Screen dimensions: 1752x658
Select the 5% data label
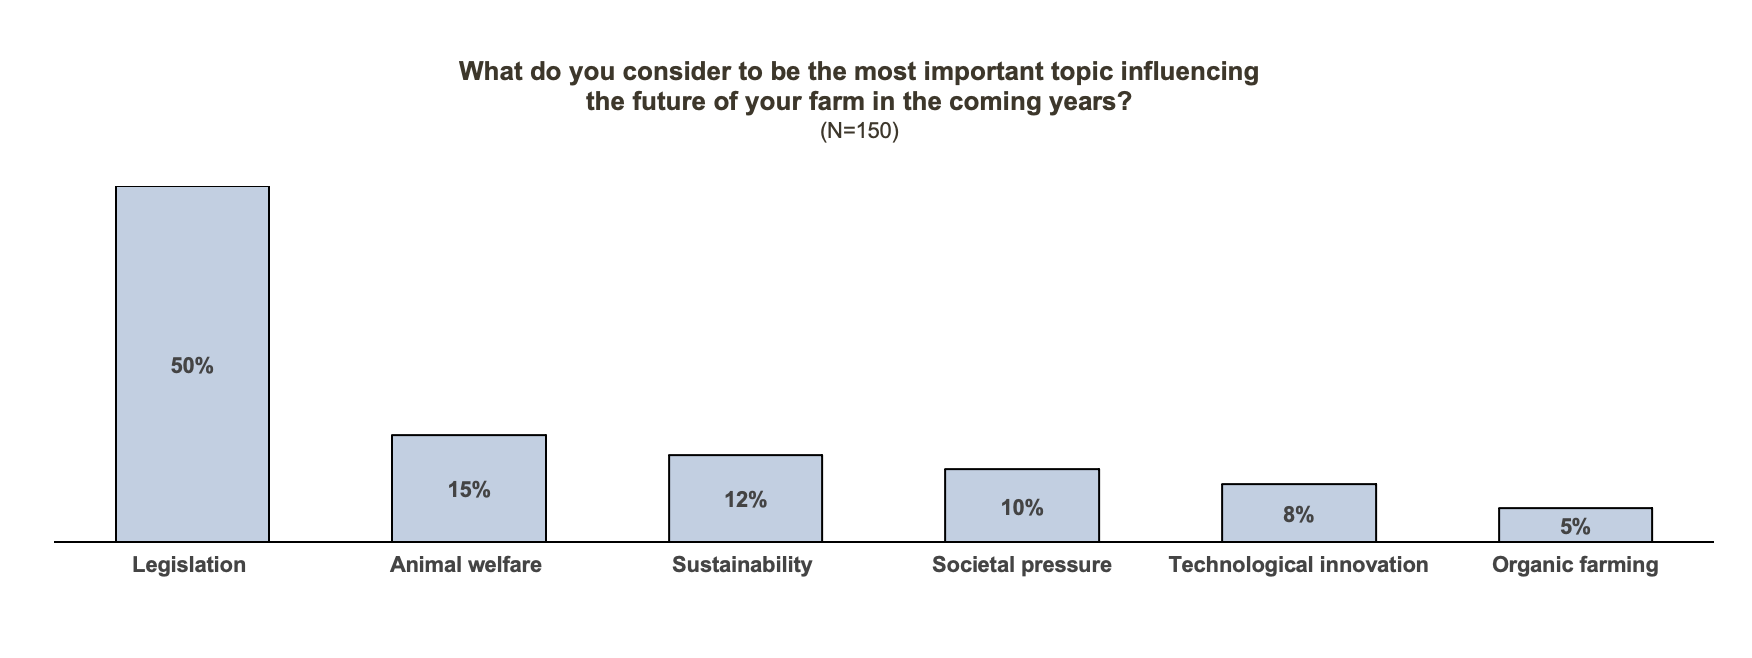(x=1574, y=527)
